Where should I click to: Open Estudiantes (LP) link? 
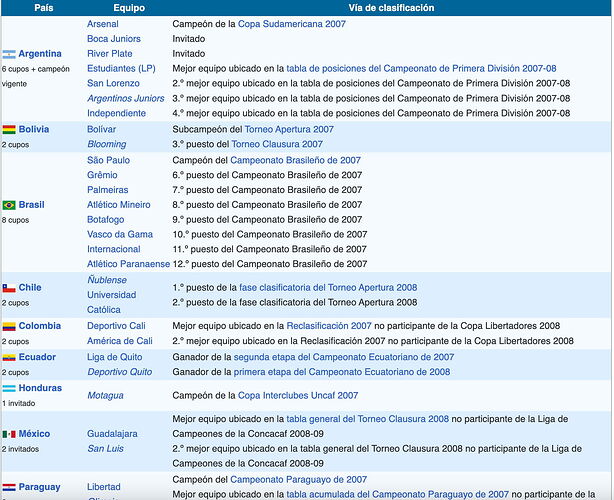(x=121, y=69)
